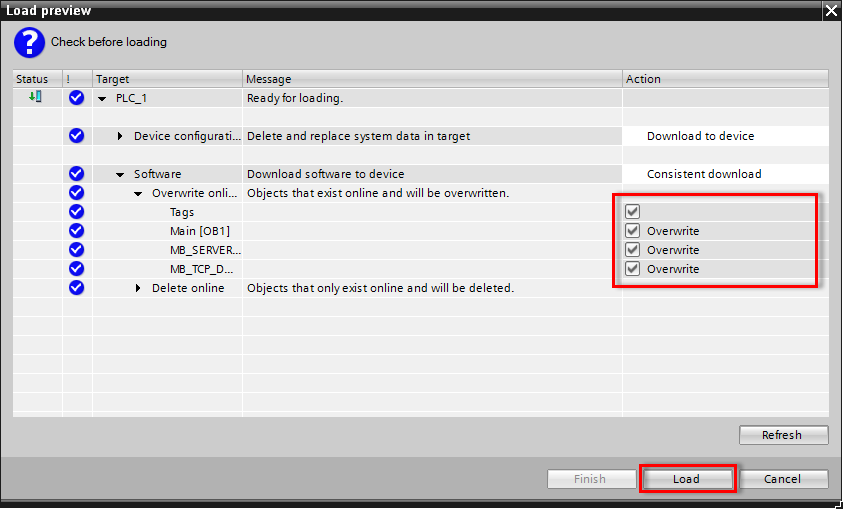Viewport: 843px width, 509px height.
Task: Click the Message column header
Action: click(432, 79)
